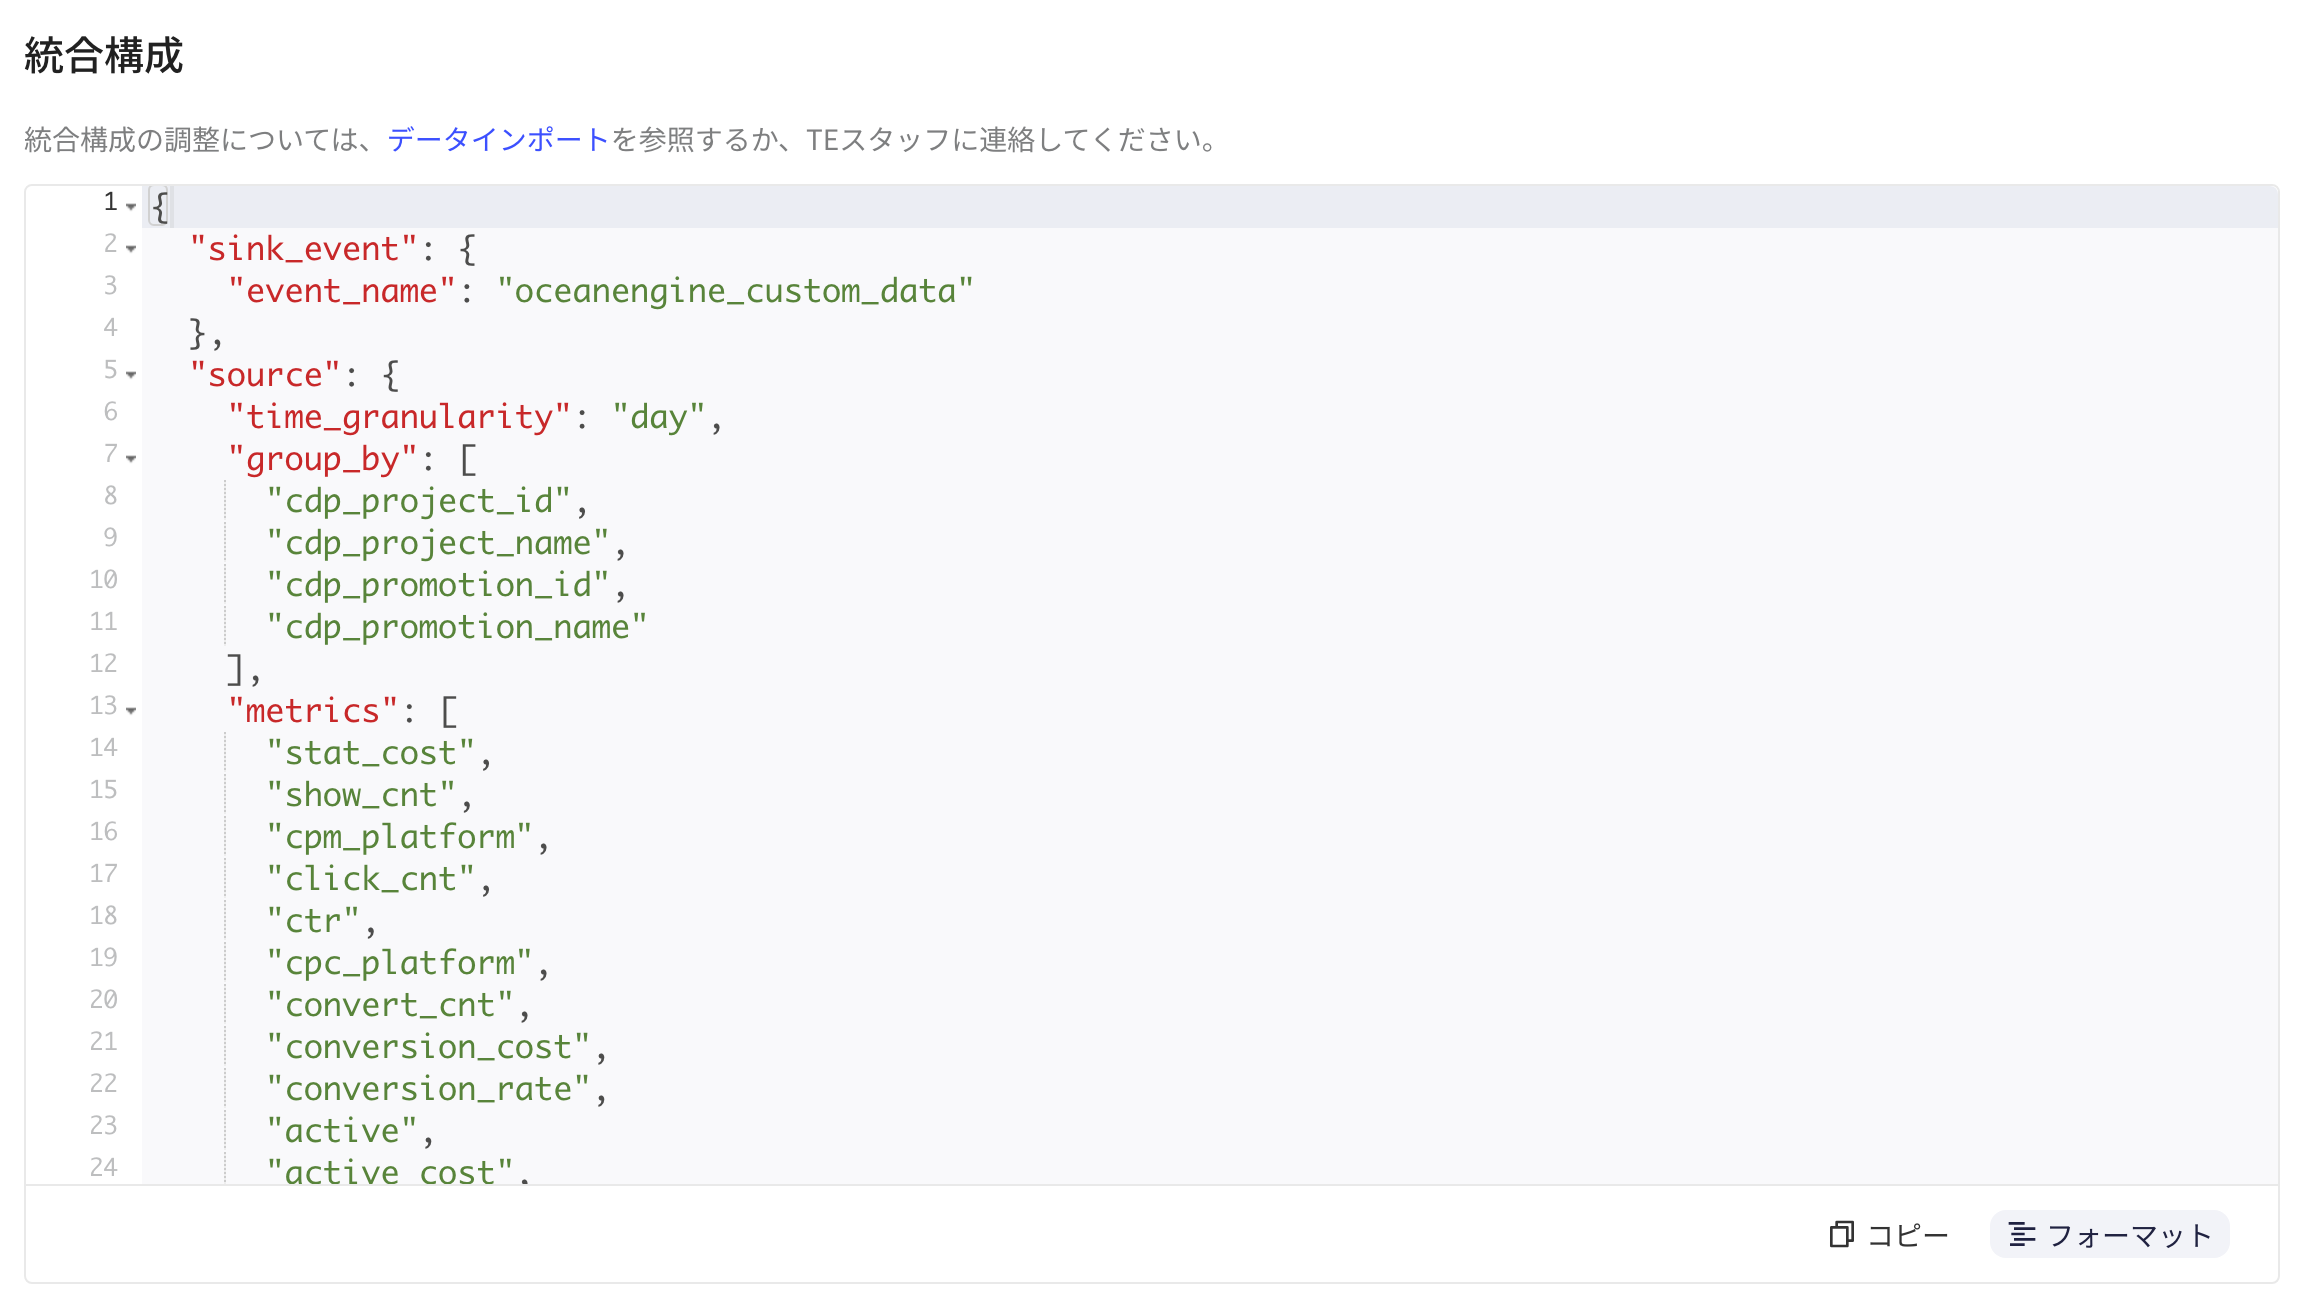The height and width of the screenshot is (1308, 2304).
Task: Click the "event_name" key
Action: pyautogui.click(x=342, y=291)
